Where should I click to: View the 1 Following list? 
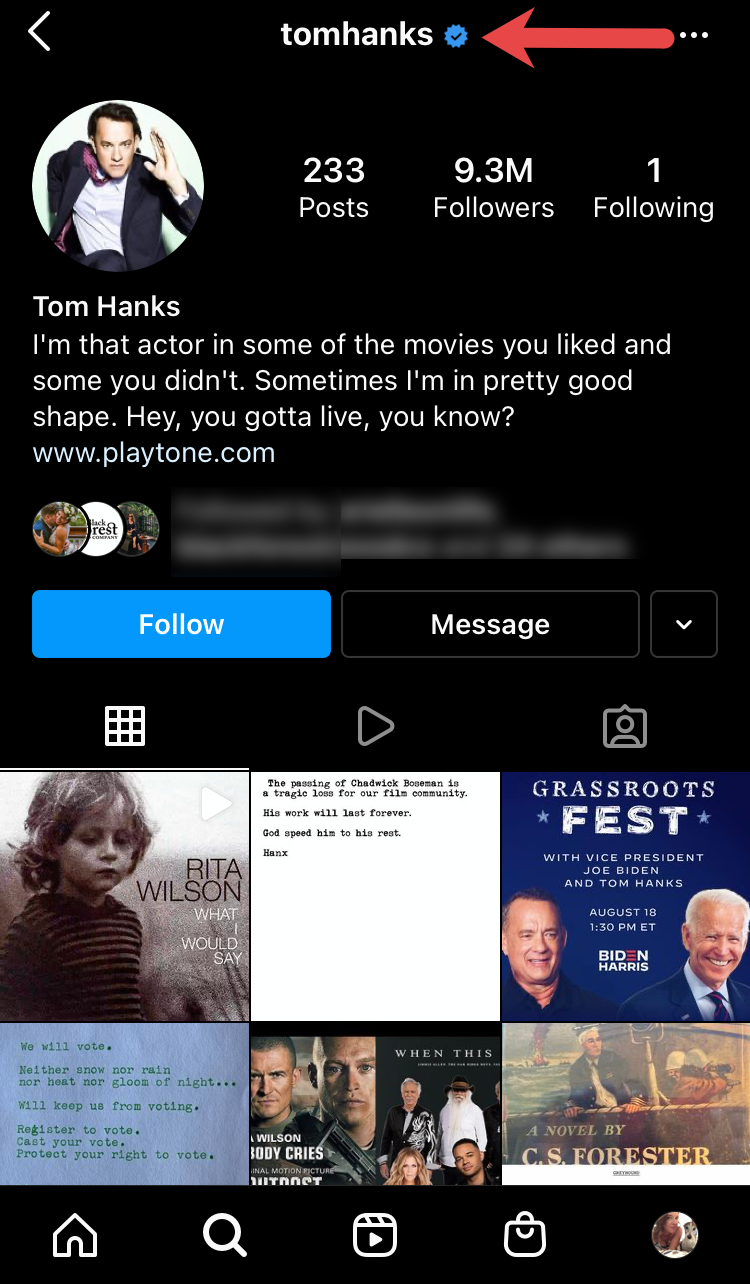coord(653,187)
